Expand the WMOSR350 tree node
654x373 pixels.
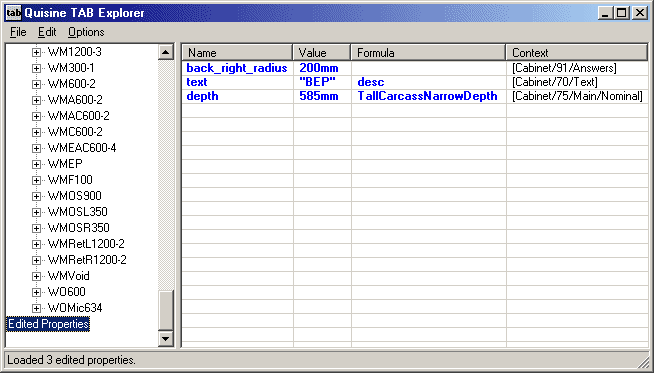[36, 228]
